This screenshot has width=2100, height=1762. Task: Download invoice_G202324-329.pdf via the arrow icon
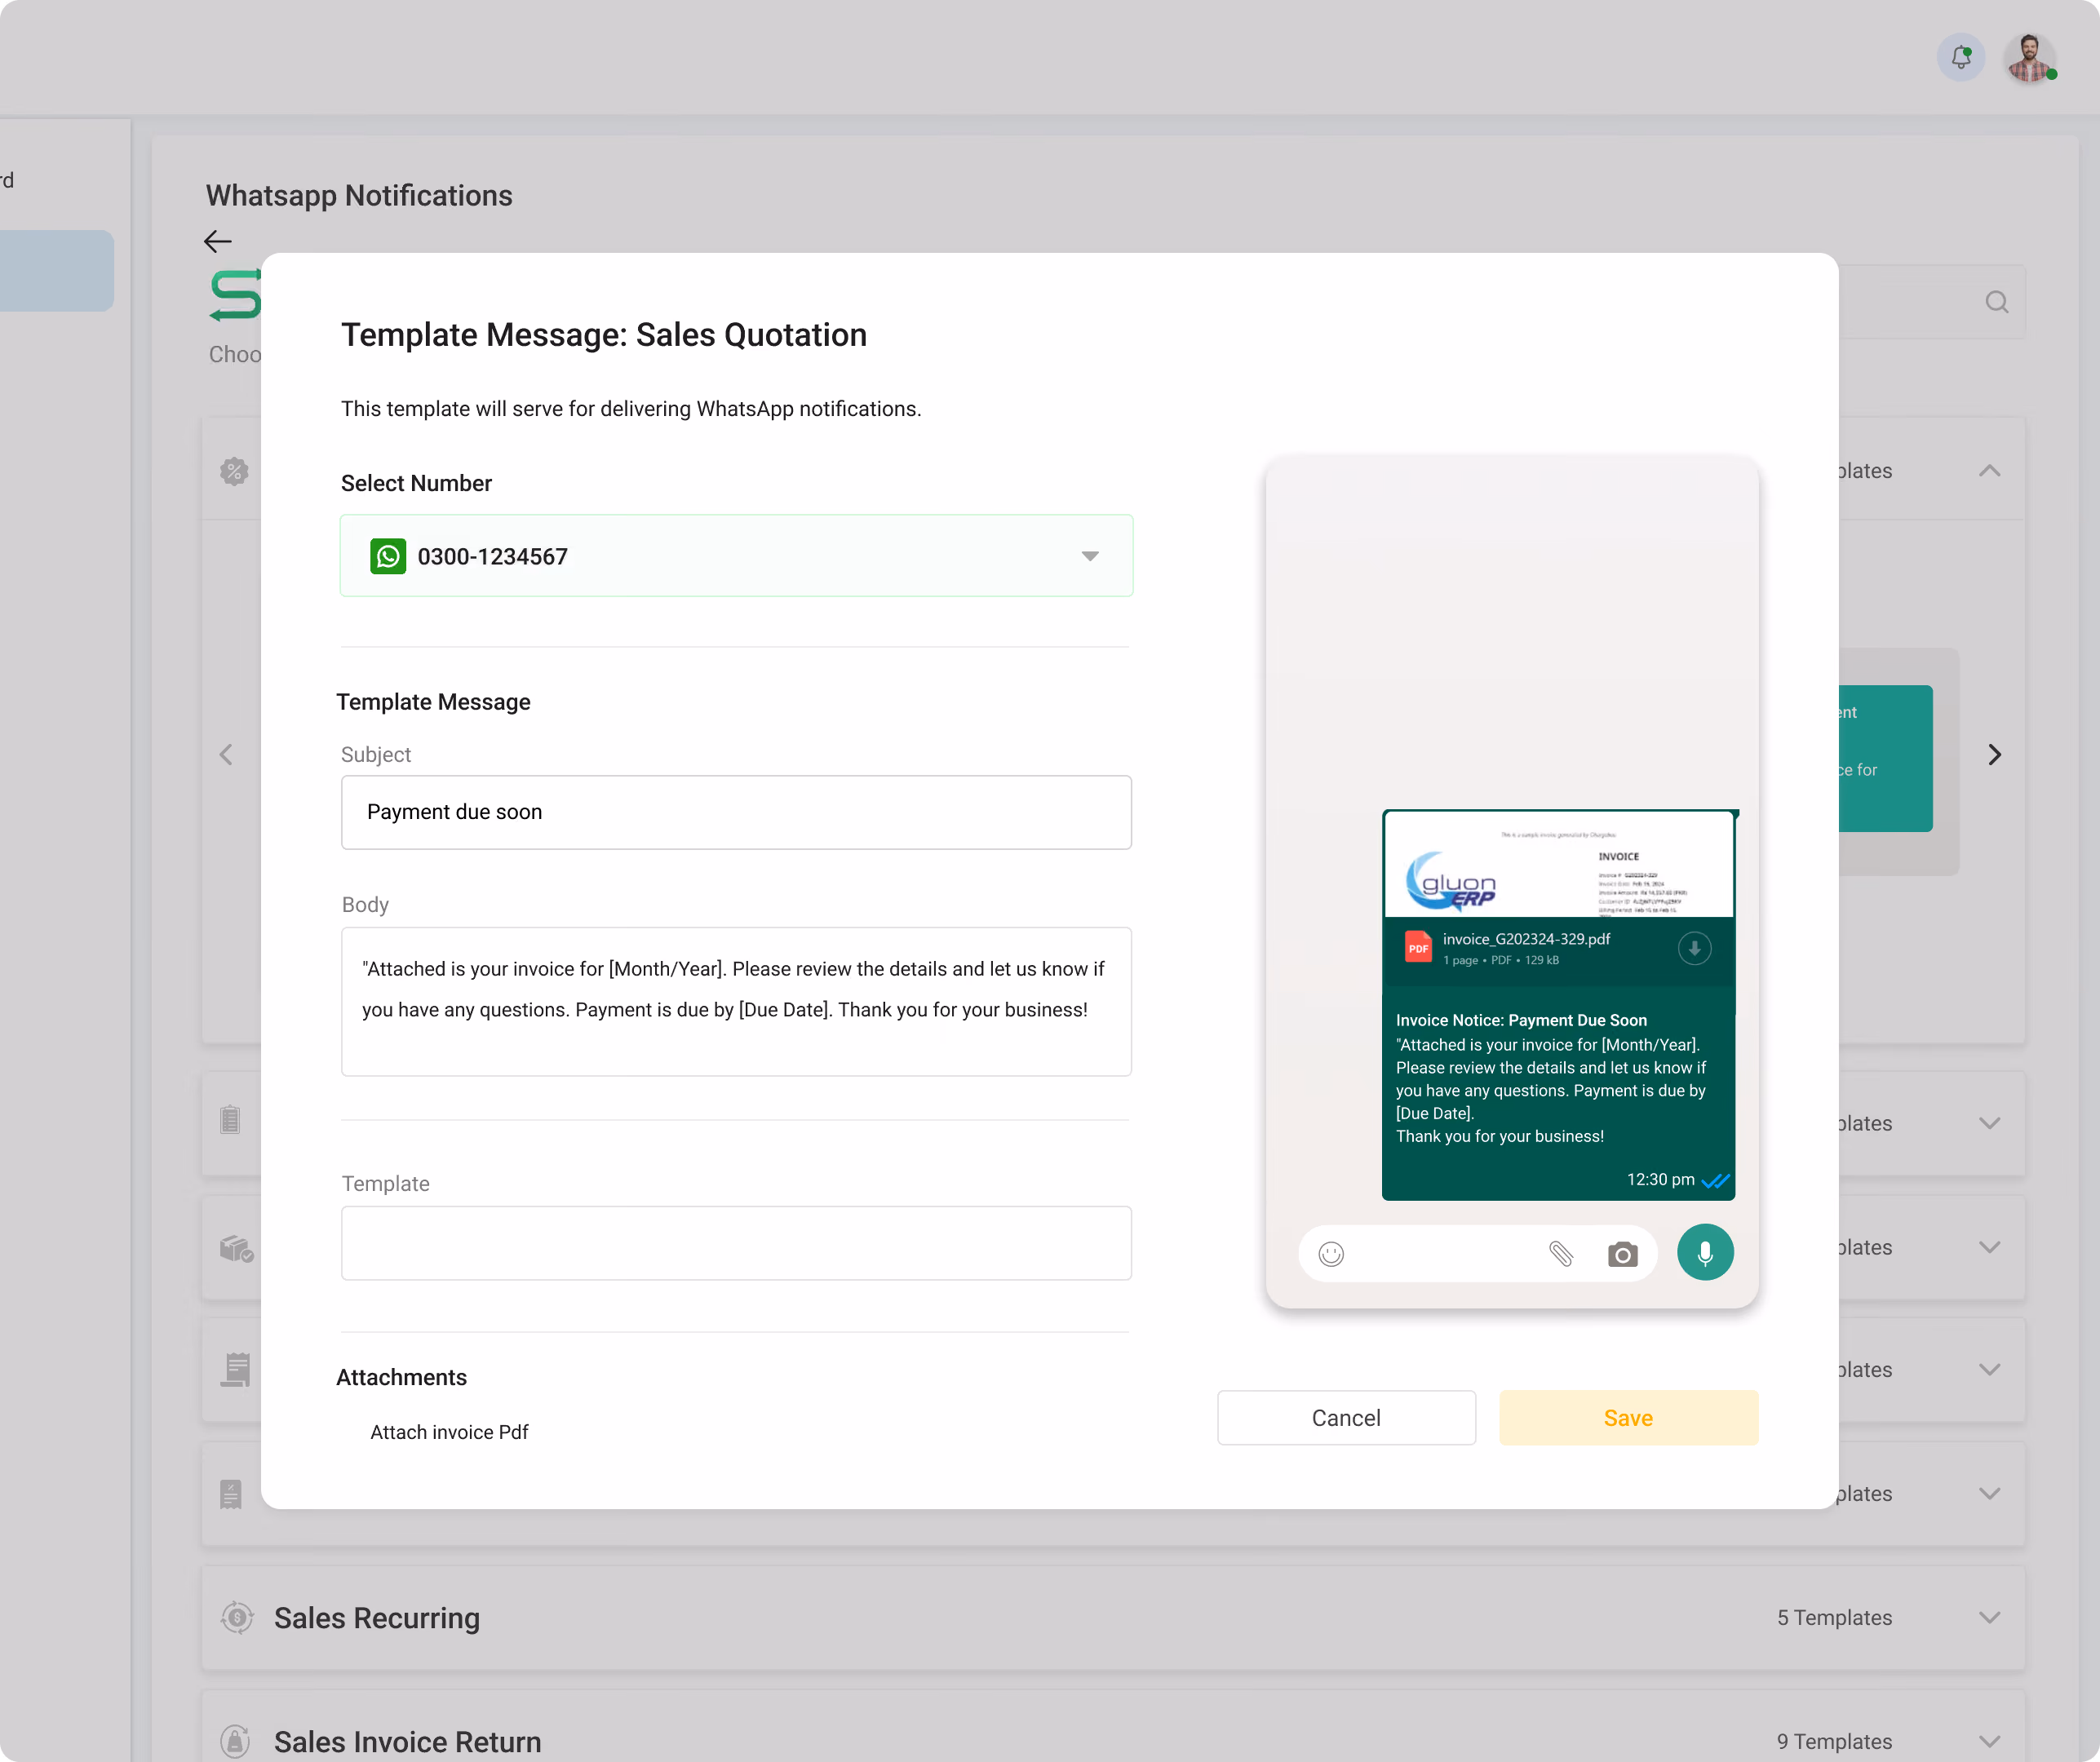click(x=1694, y=947)
